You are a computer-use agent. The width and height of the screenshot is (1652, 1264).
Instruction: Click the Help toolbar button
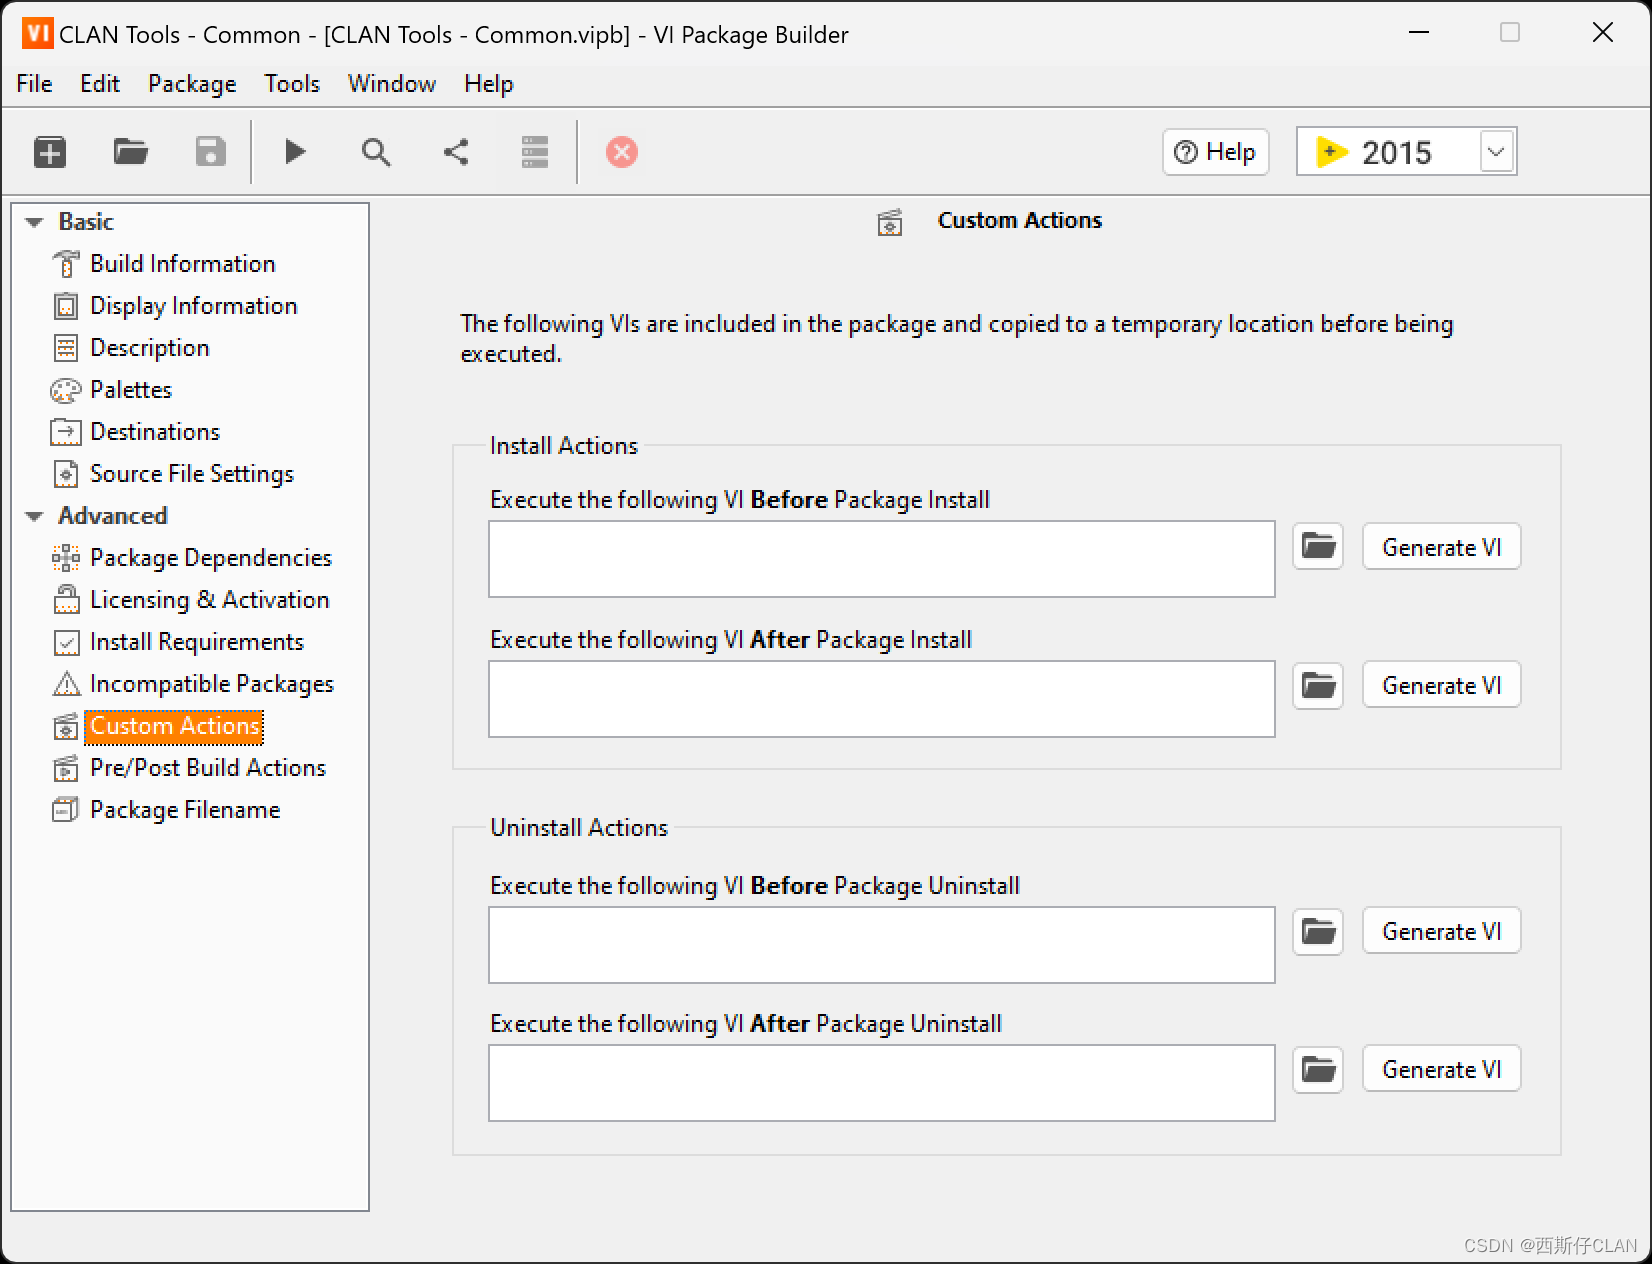1216,152
